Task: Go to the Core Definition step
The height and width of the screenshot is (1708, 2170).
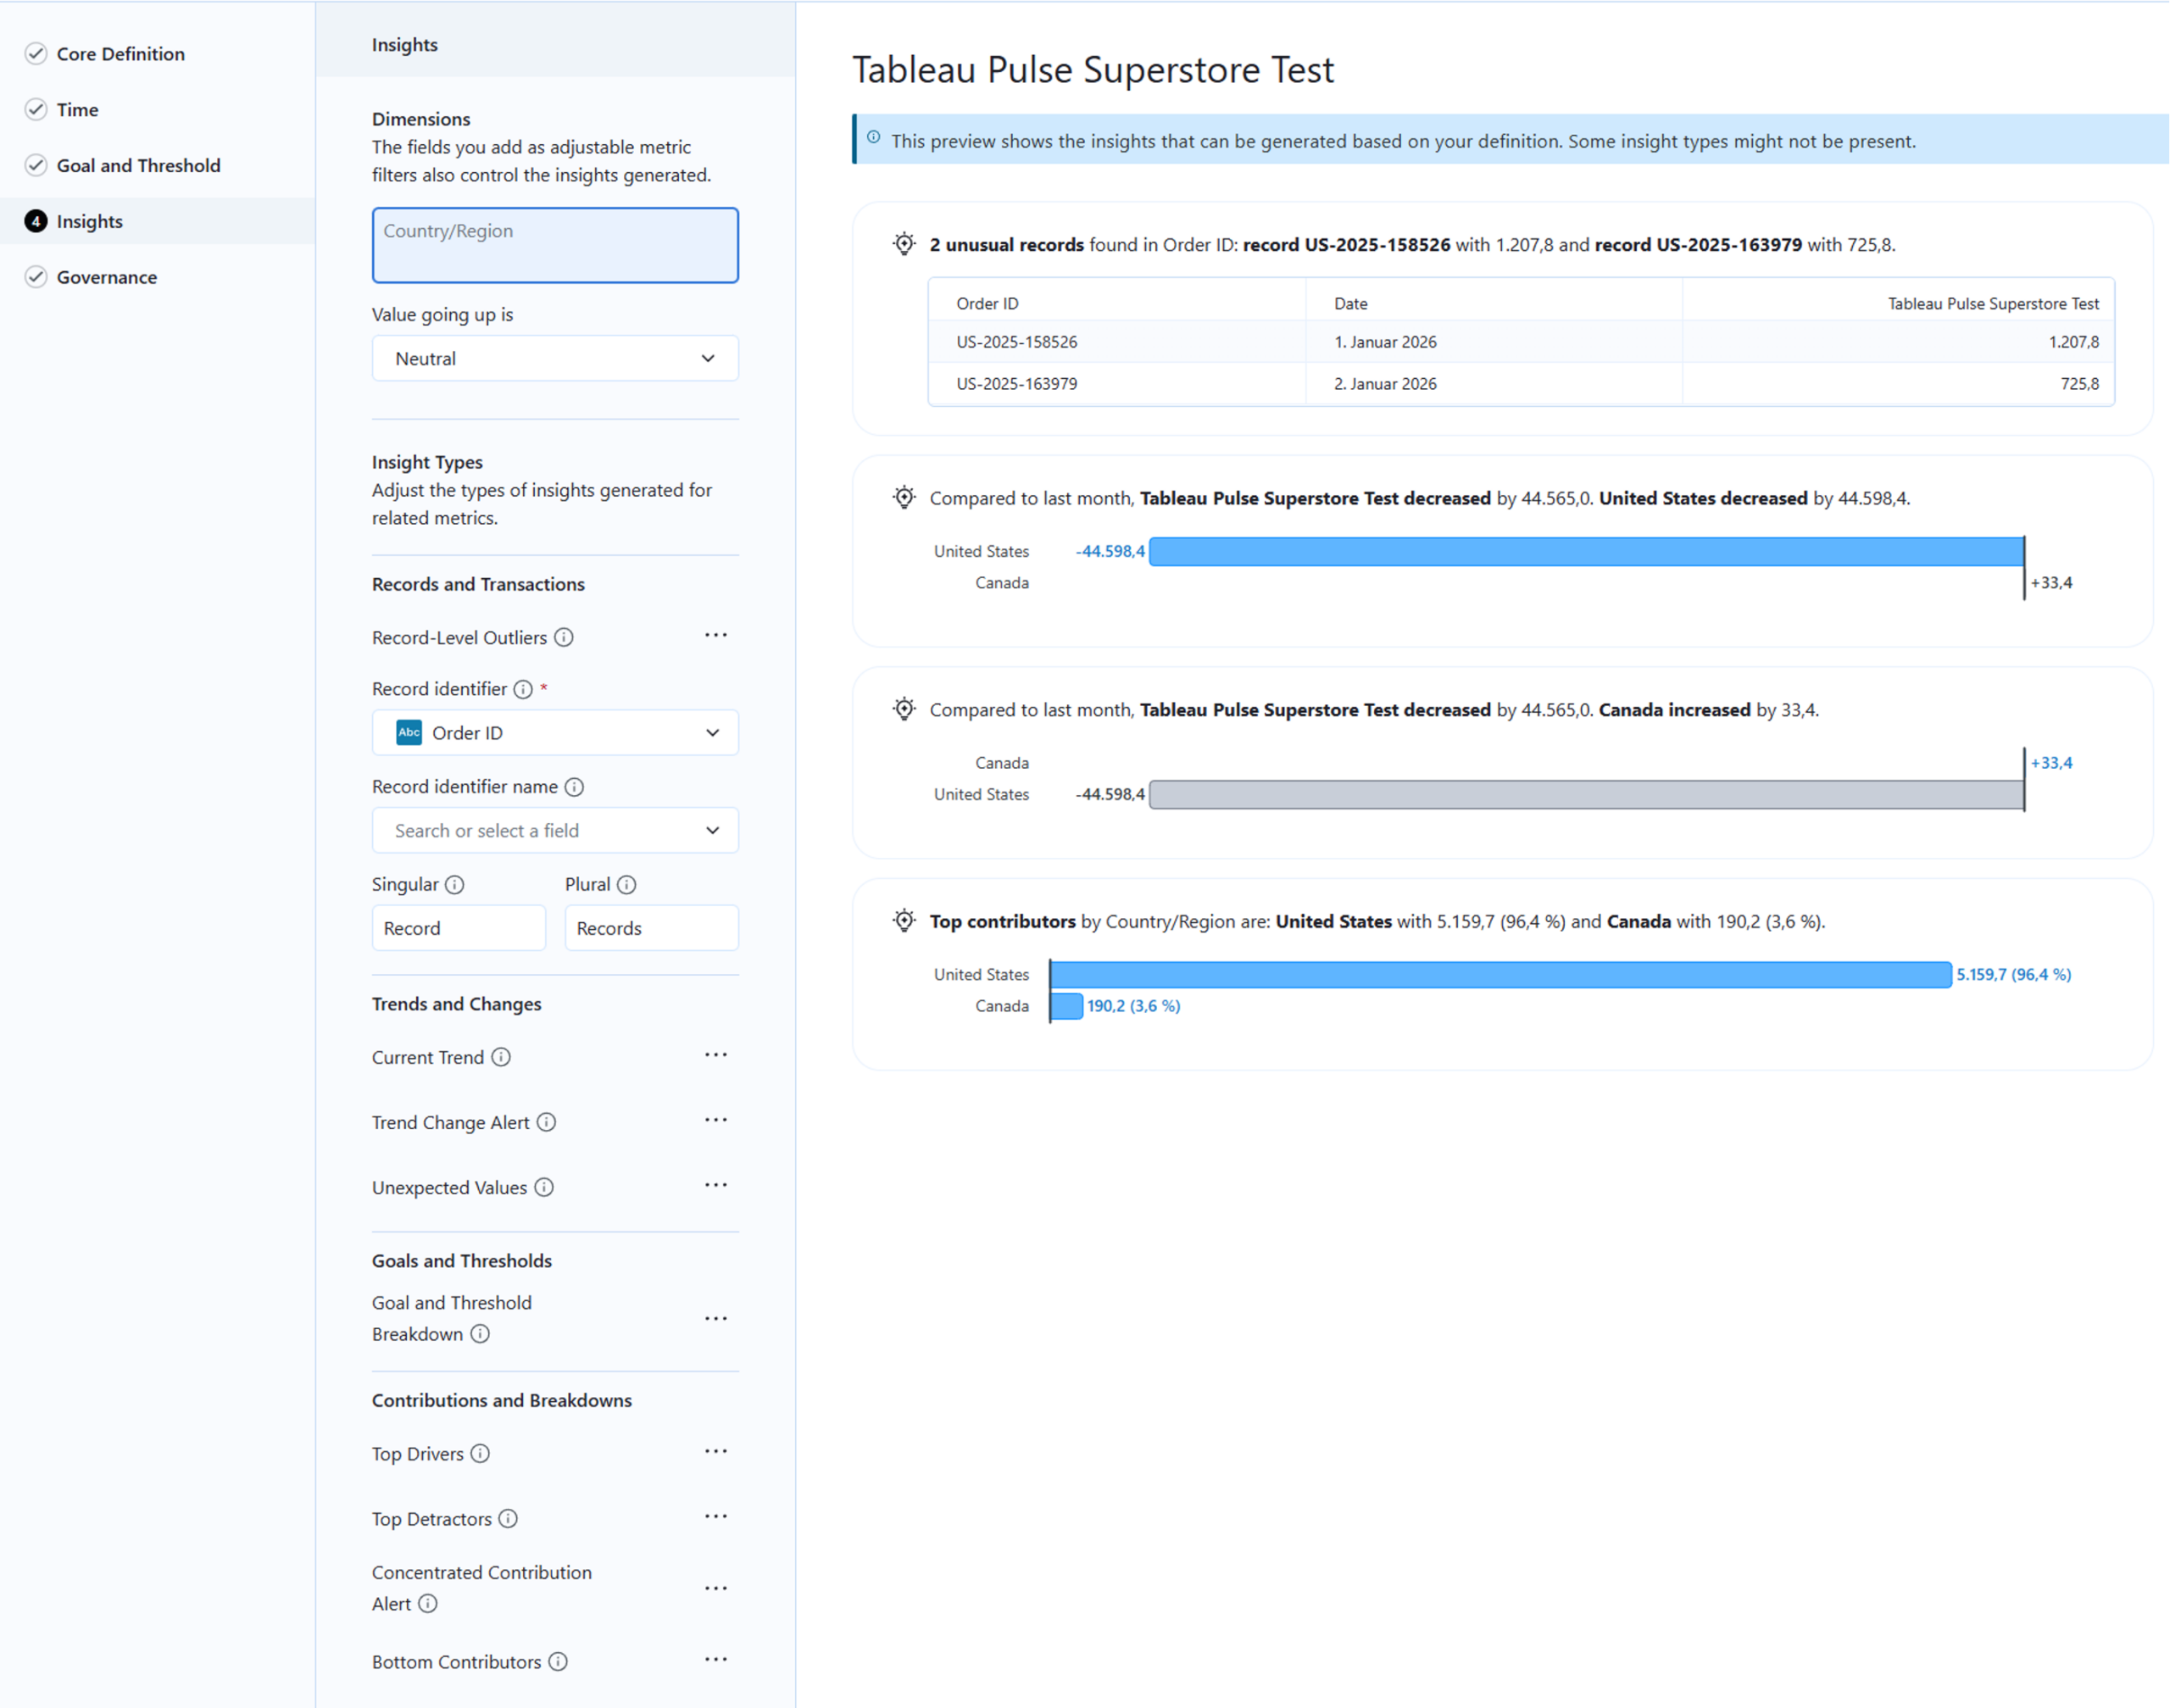Action: (120, 54)
